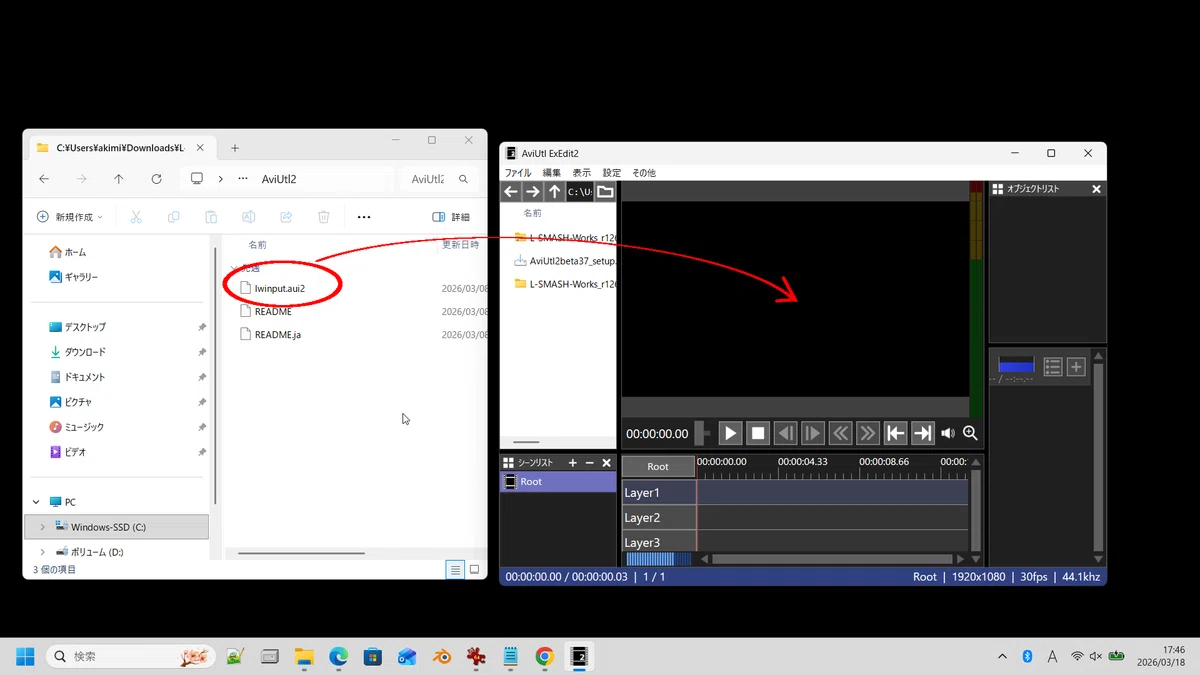This screenshot has width=1200, height=675.
Task: Collapse the PC node in navigation pane
Action: [36, 502]
